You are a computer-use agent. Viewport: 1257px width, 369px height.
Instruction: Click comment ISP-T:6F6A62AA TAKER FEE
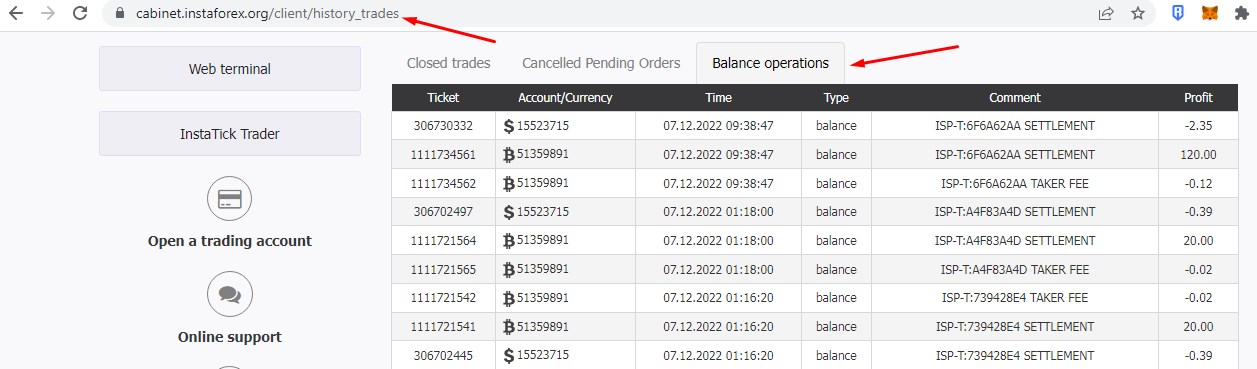click(1015, 184)
